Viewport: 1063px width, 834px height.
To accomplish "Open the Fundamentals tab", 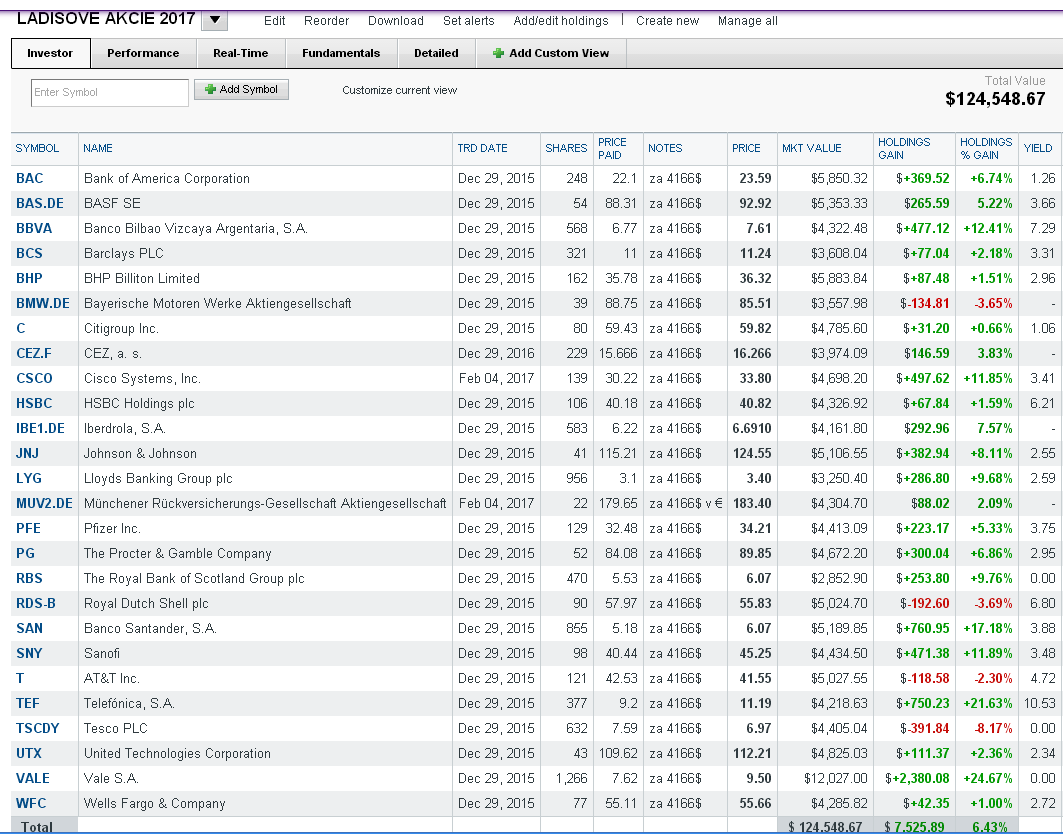I will [341, 53].
